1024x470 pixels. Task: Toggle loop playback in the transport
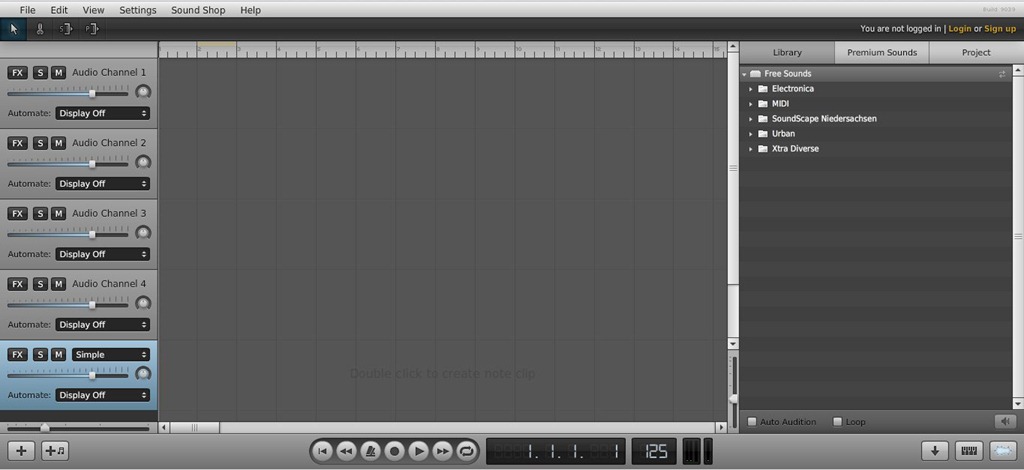[x=467, y=451]
